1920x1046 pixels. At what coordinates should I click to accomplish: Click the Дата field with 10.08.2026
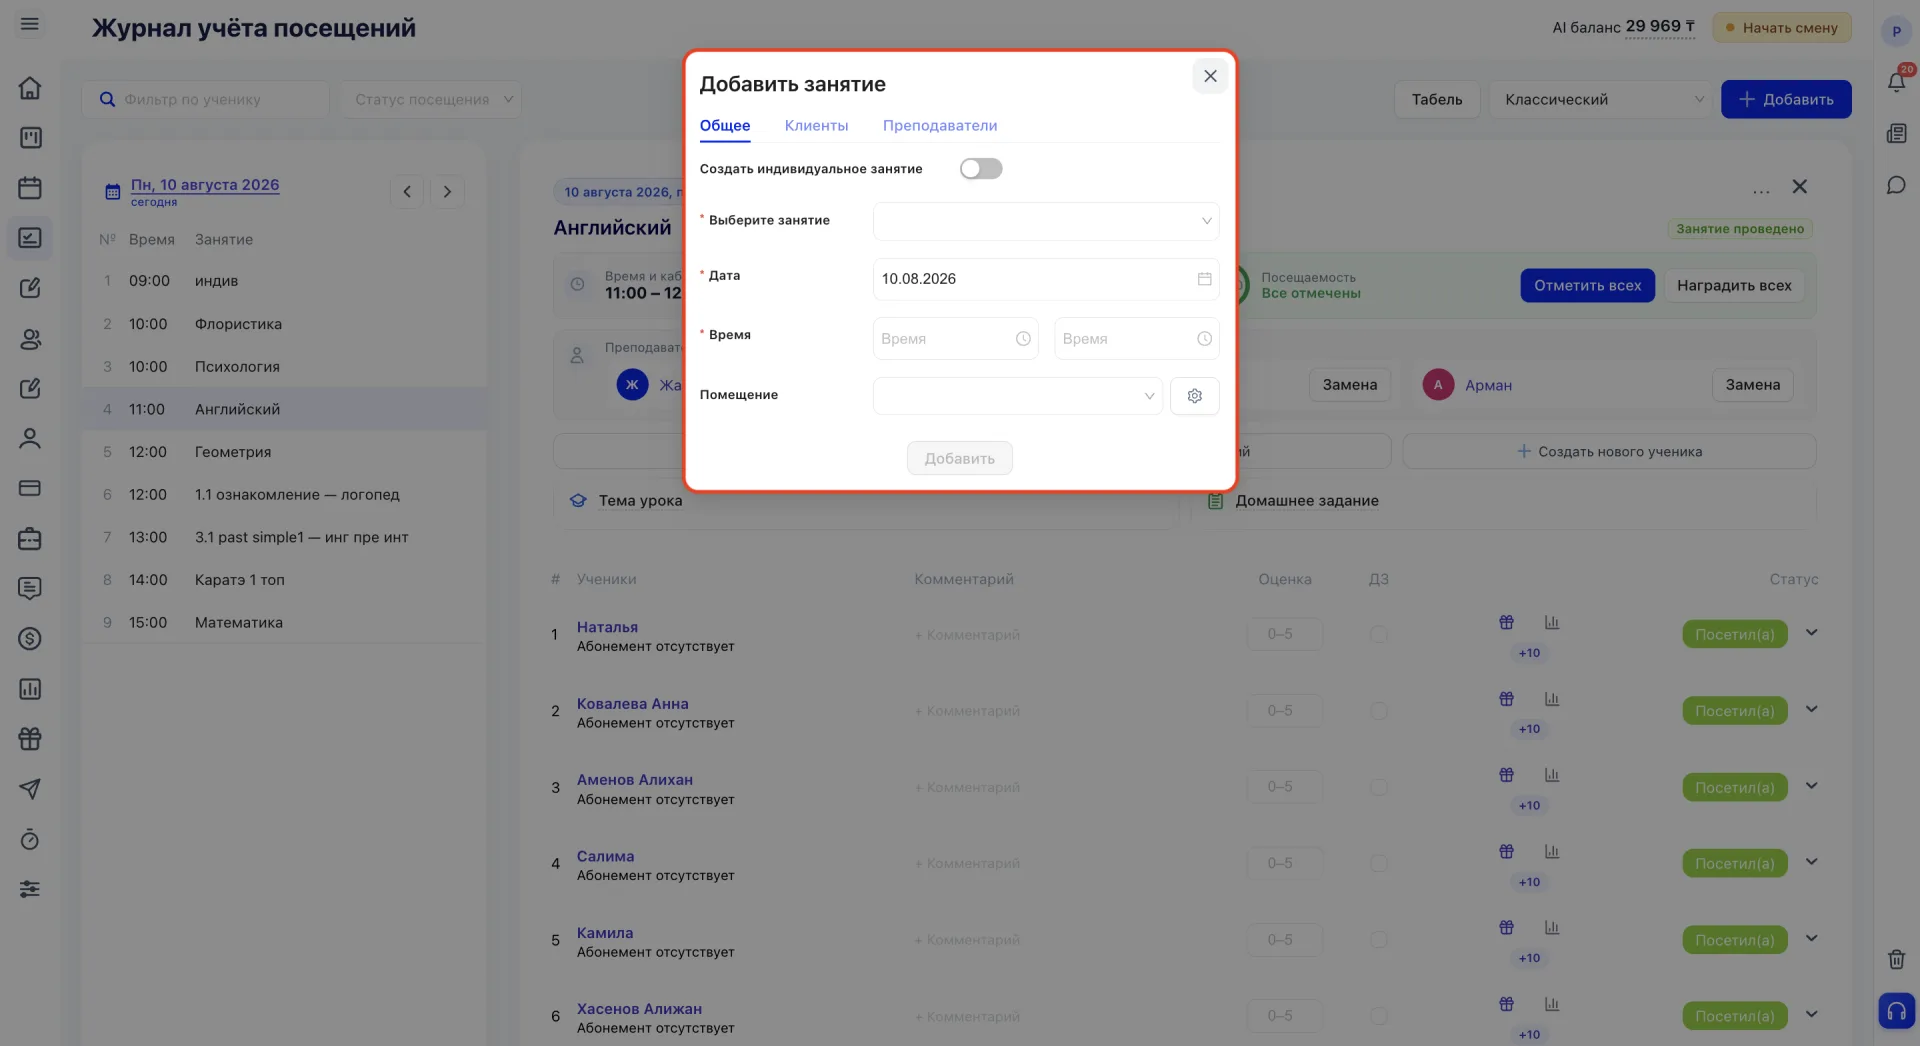(1046, 279)
